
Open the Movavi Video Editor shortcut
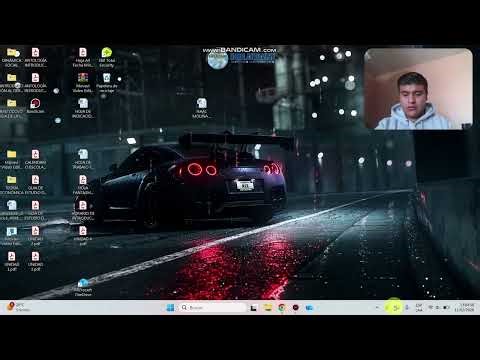click(x=83, y=83)
